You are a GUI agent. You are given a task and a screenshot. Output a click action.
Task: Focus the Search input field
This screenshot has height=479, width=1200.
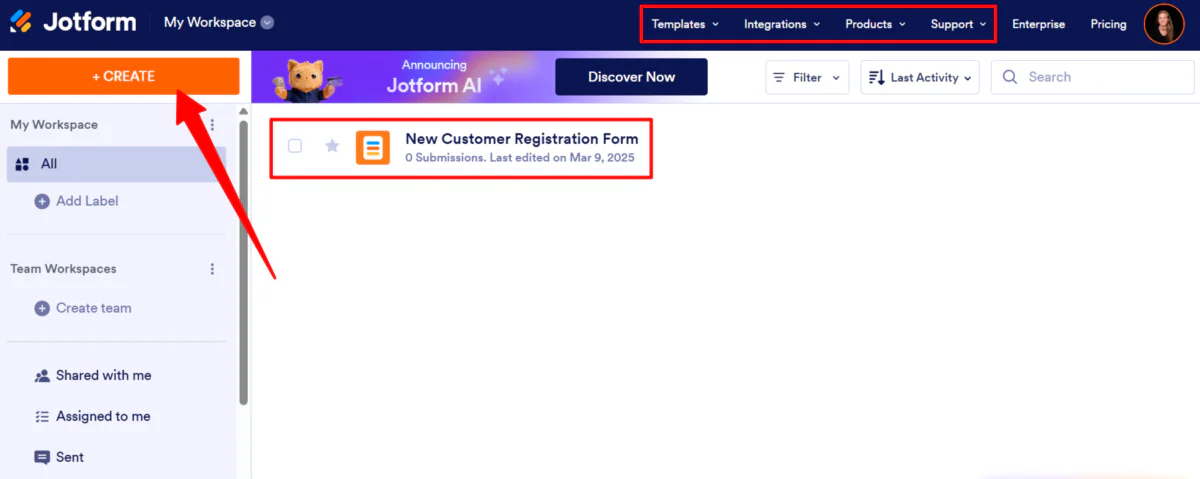coord(1093,77)
